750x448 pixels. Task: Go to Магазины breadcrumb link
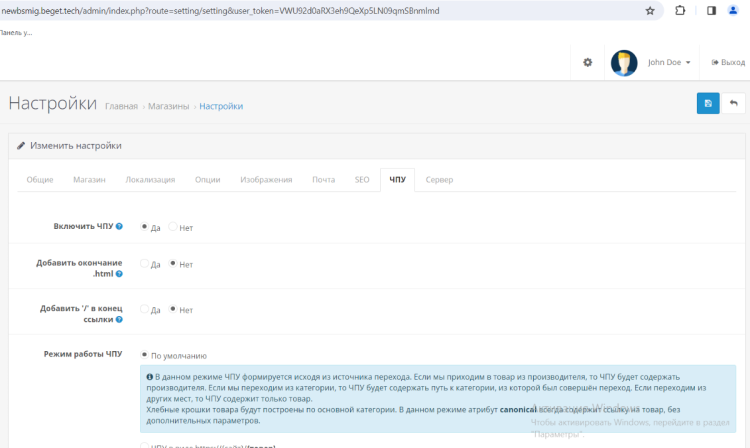coord(169,106)
